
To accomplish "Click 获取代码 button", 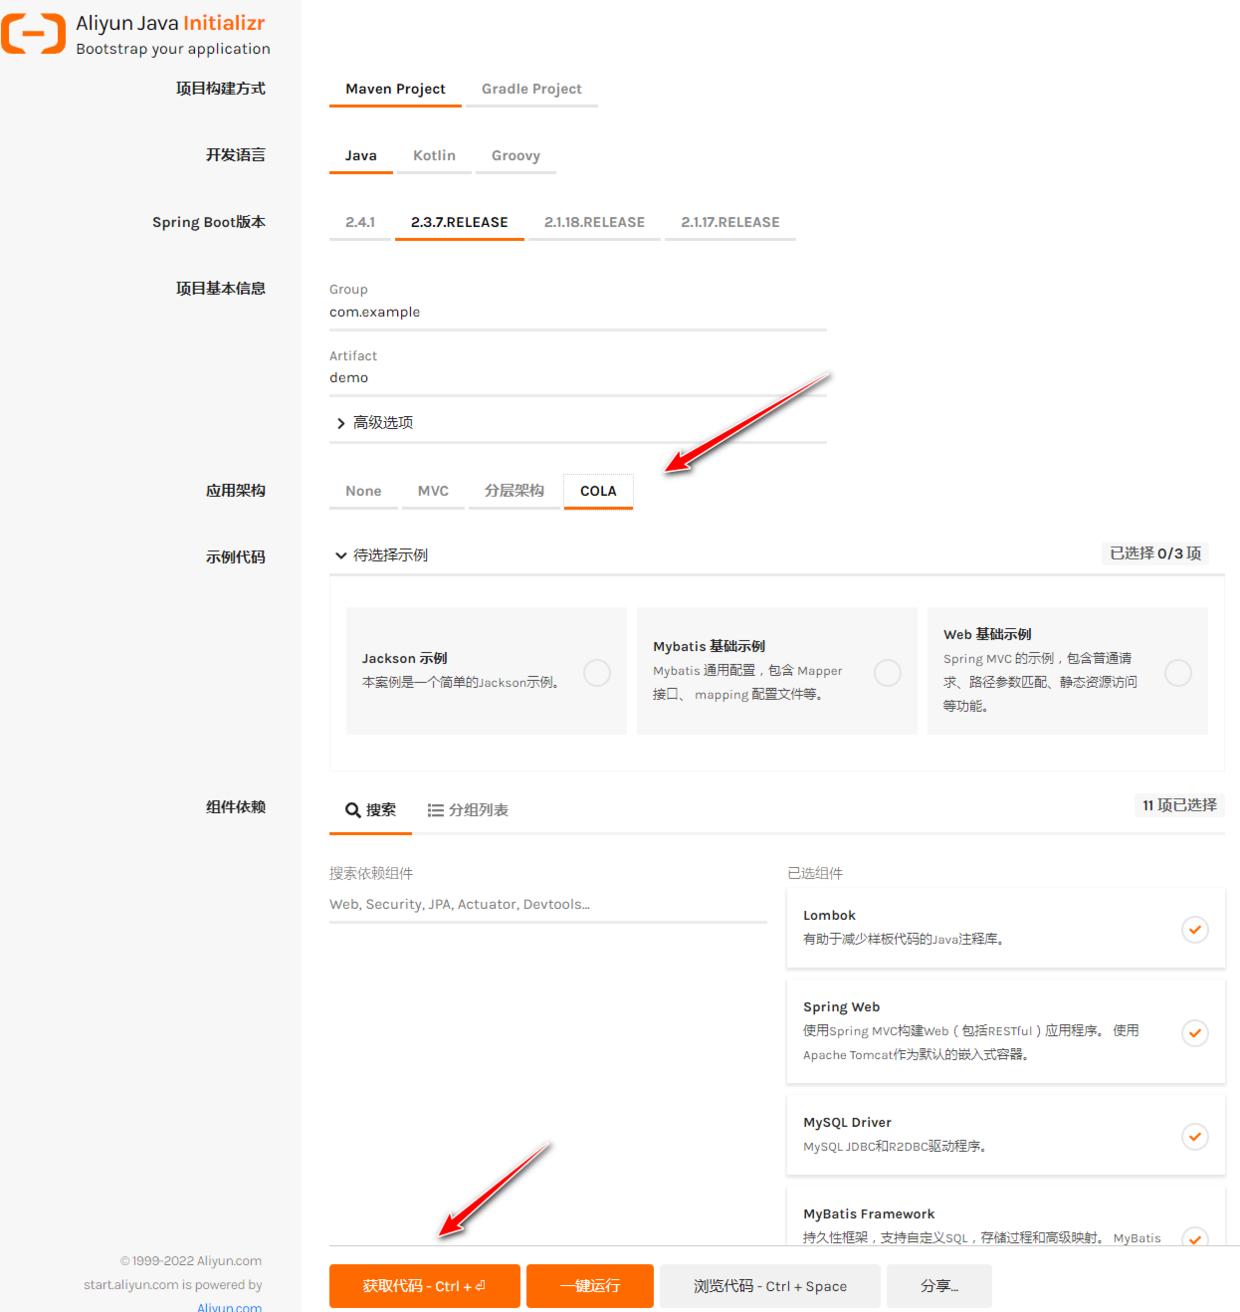I will (x=424, y=1286).
